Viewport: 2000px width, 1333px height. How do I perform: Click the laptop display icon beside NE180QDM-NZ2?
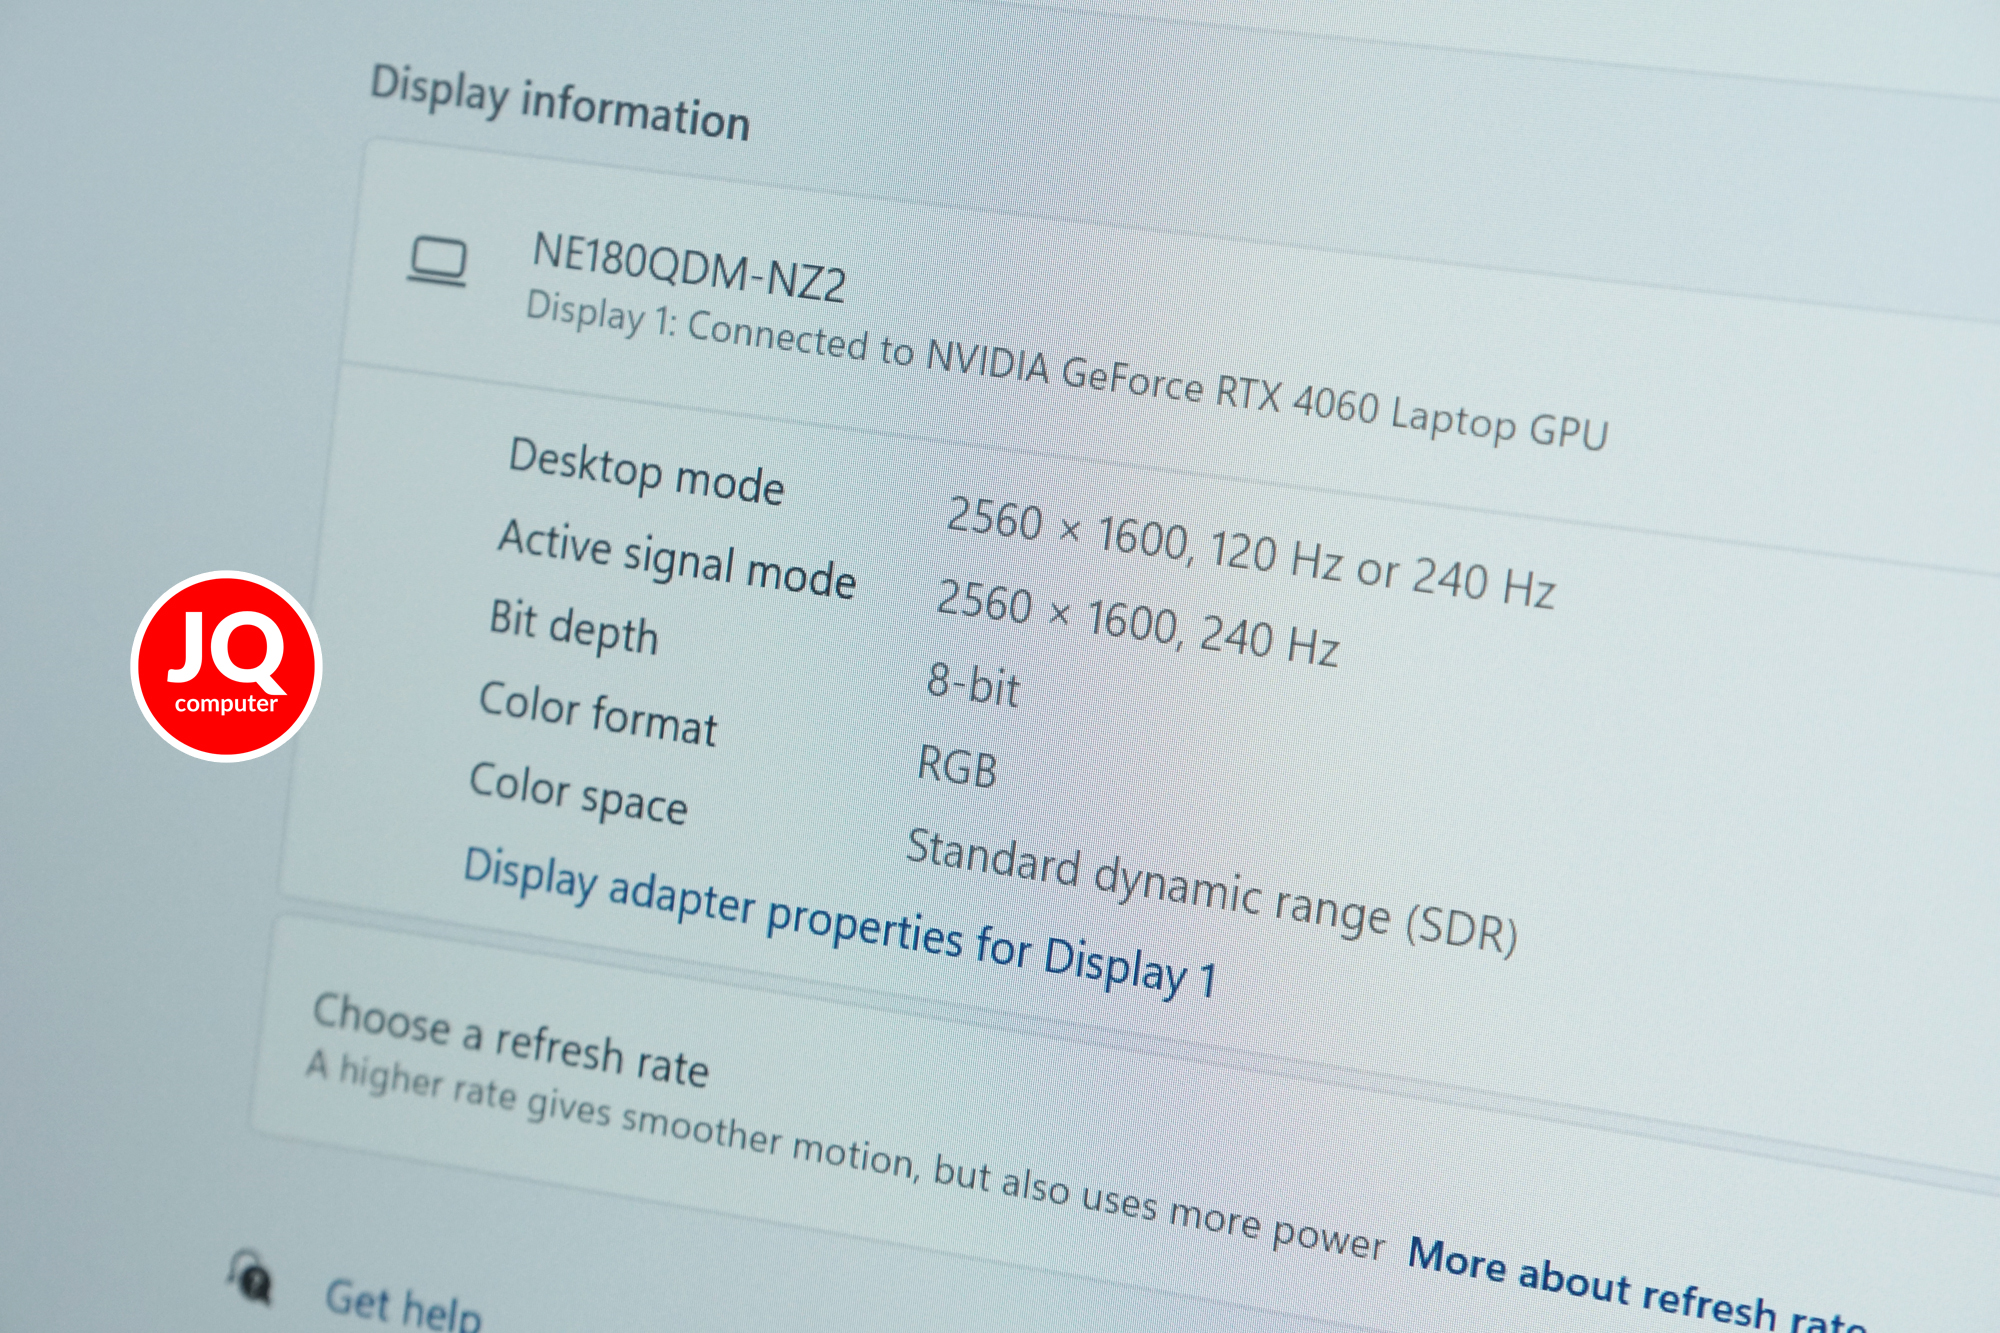point(437,263)
